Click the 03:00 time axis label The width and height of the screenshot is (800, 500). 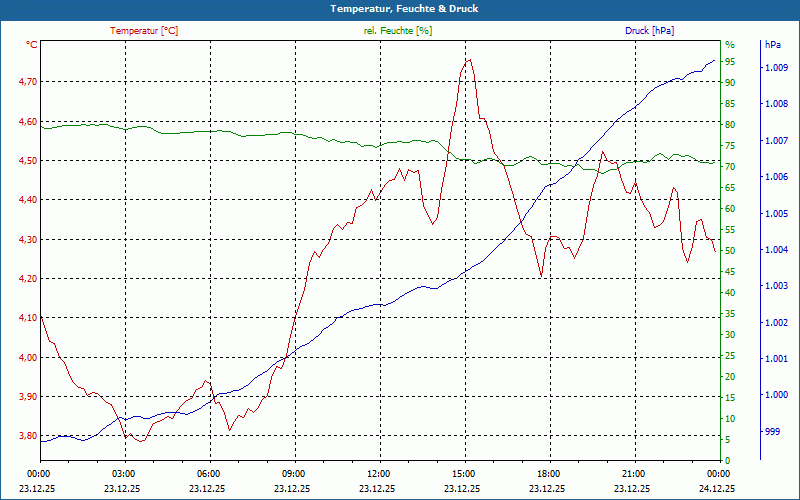coord(123,474)
